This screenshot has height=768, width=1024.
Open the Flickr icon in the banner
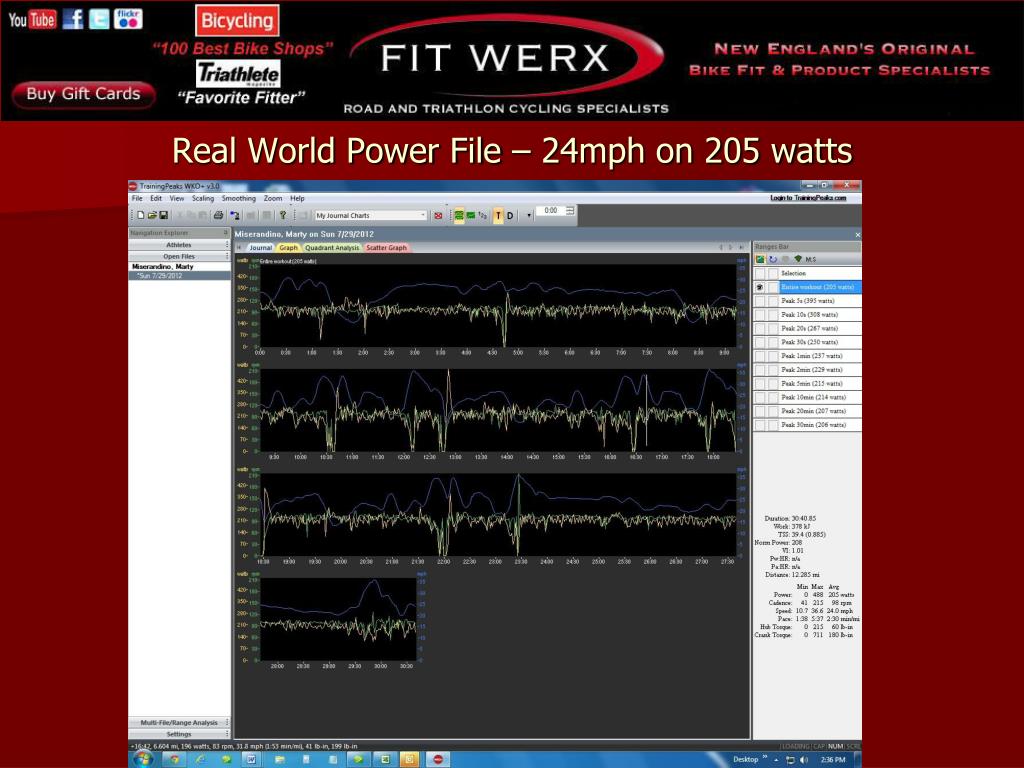[x=128, y=19]
